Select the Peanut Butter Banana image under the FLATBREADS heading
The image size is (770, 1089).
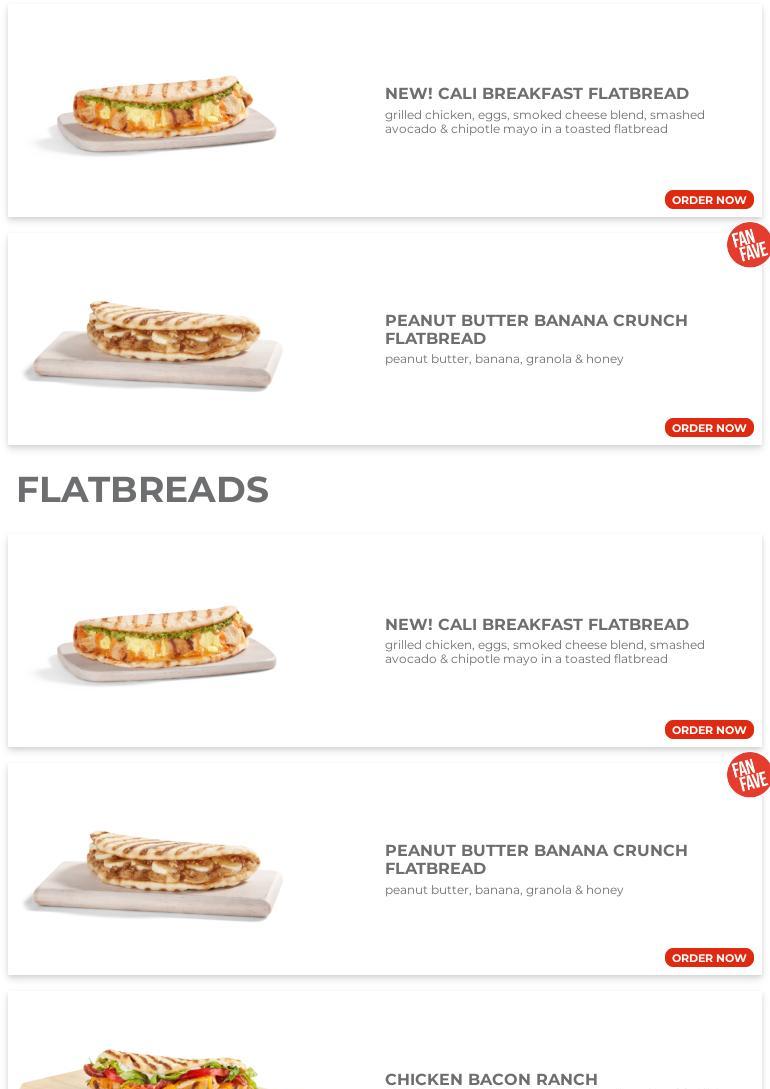155,873
